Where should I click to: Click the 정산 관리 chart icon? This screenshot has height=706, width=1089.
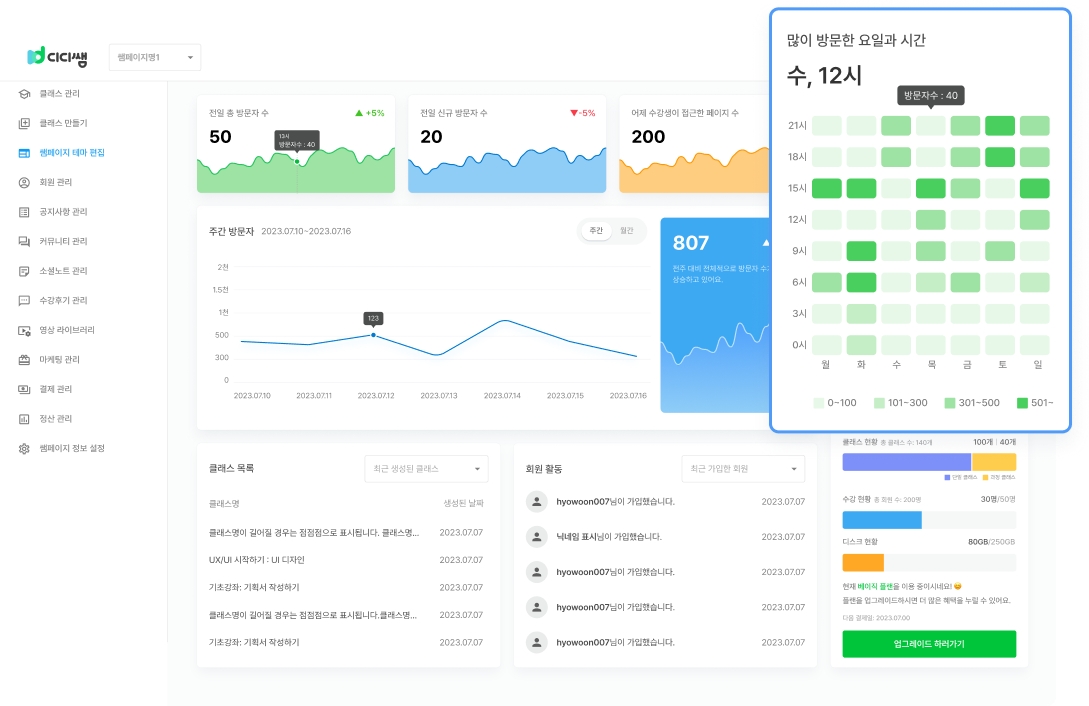tap(24, 419)
